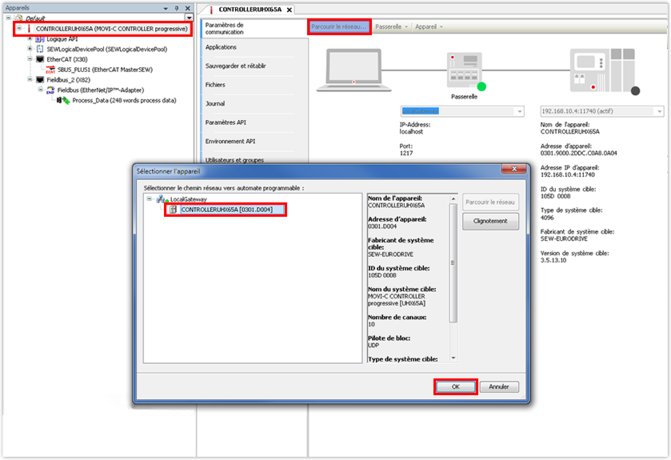
Task: Collapse the CONTROLLERUHX65A root tree node
Action: [x=20, y=29]
